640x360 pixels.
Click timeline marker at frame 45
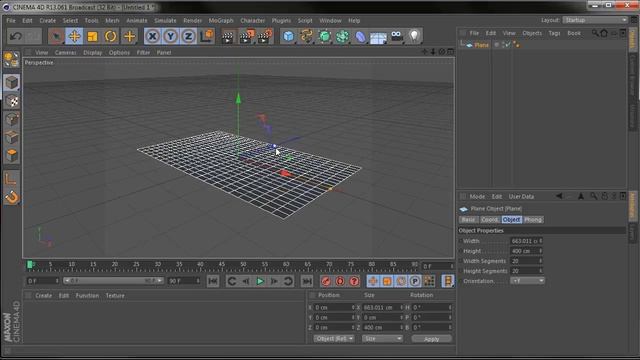(x=222, y=266)
